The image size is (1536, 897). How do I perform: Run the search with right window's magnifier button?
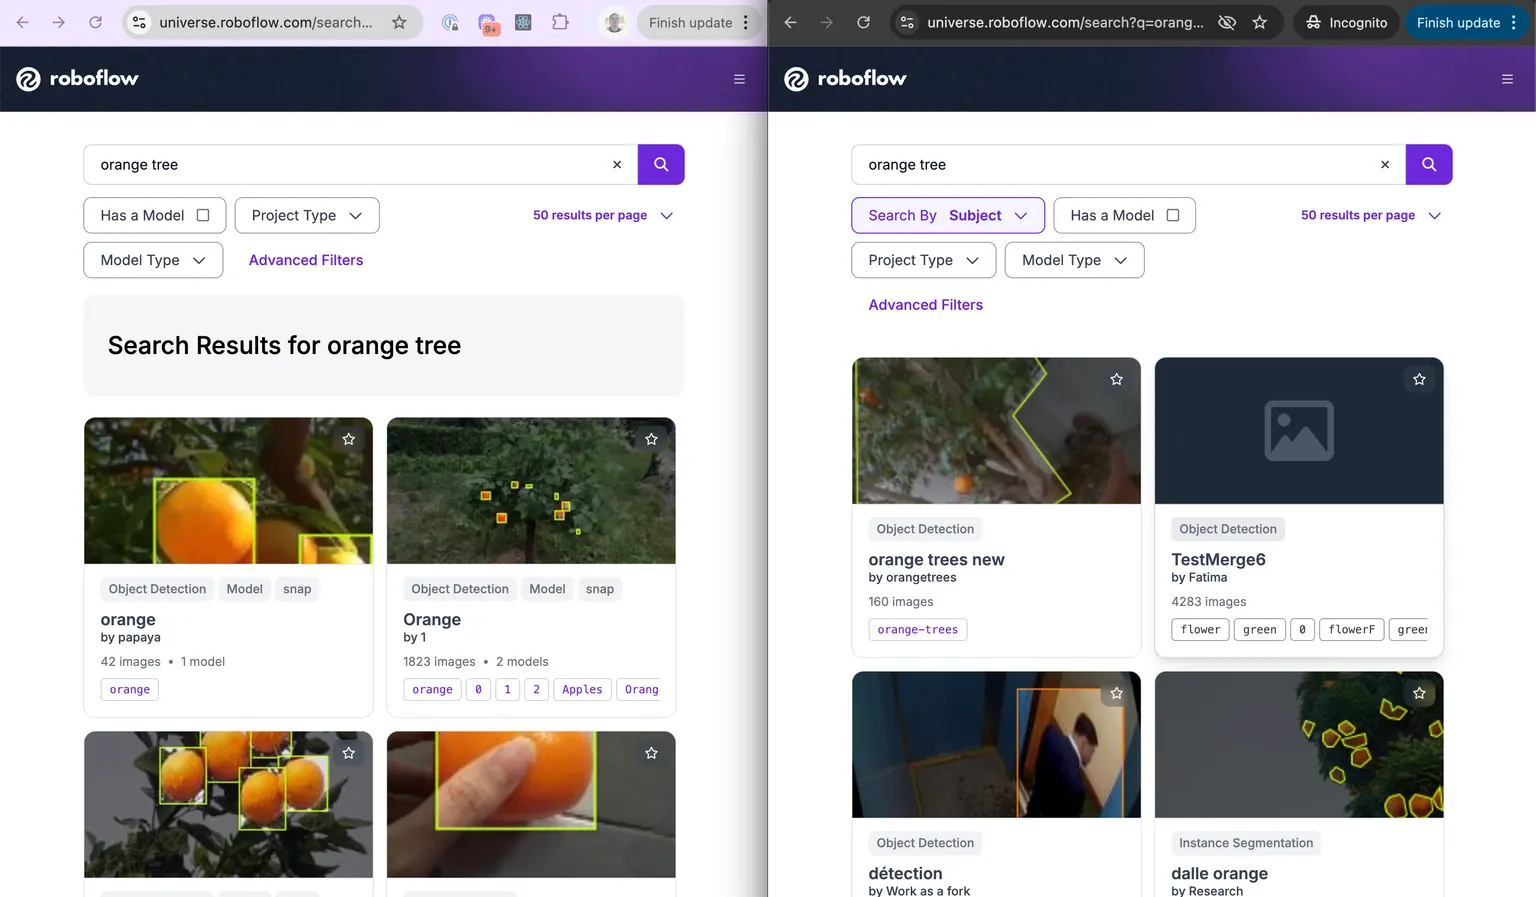tap(1429, 165)
